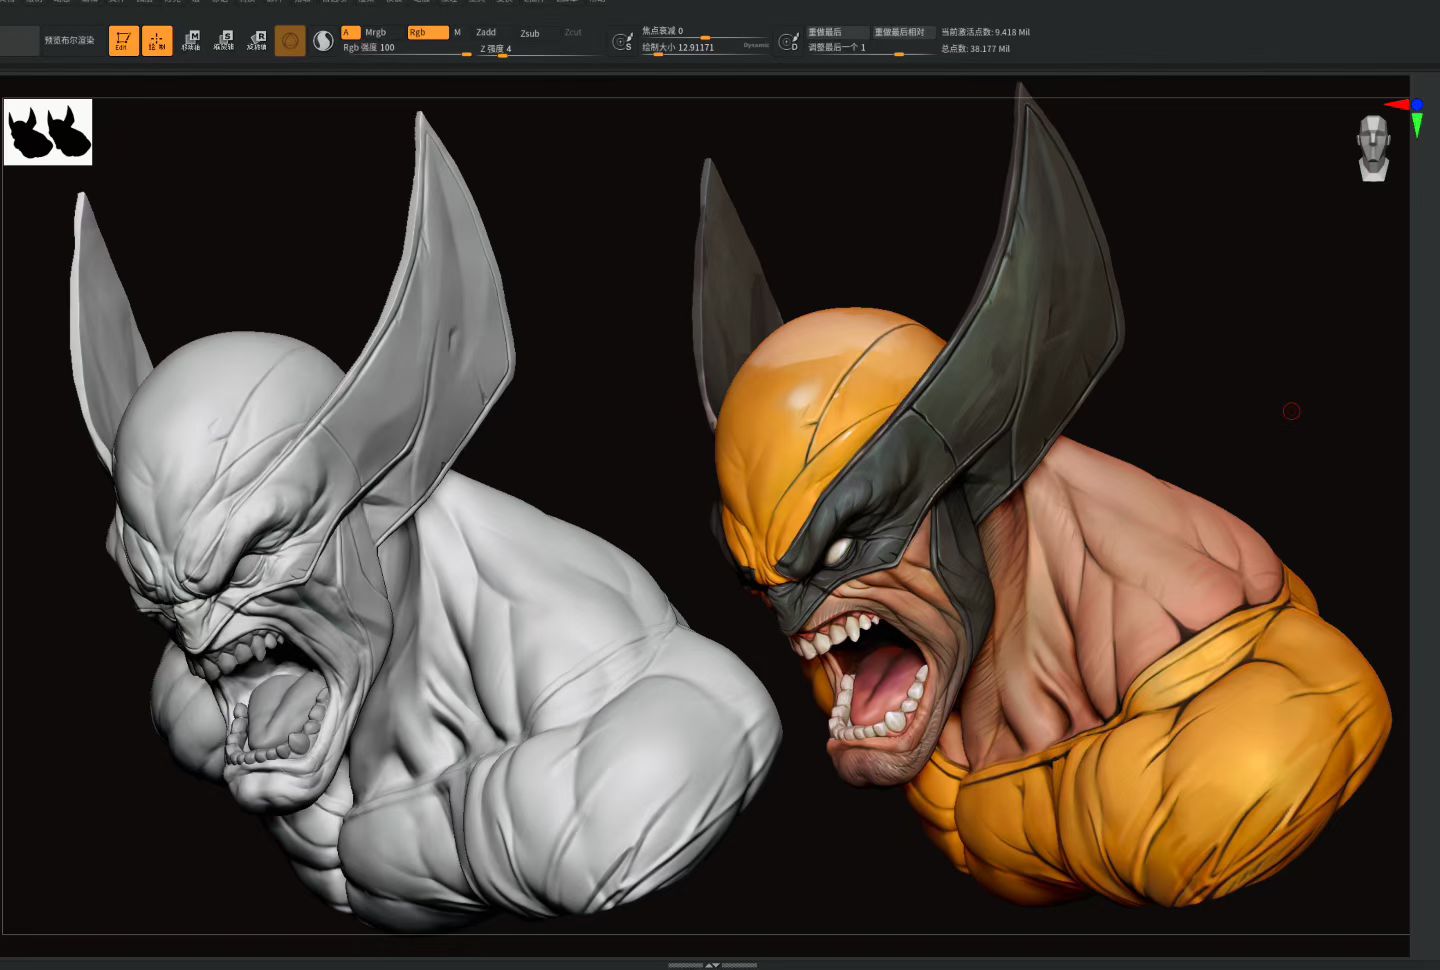This screenshot has width=1440, height=970.
Task: Select the Rotate gizmo icon (R)
Action: pos(257,41)
